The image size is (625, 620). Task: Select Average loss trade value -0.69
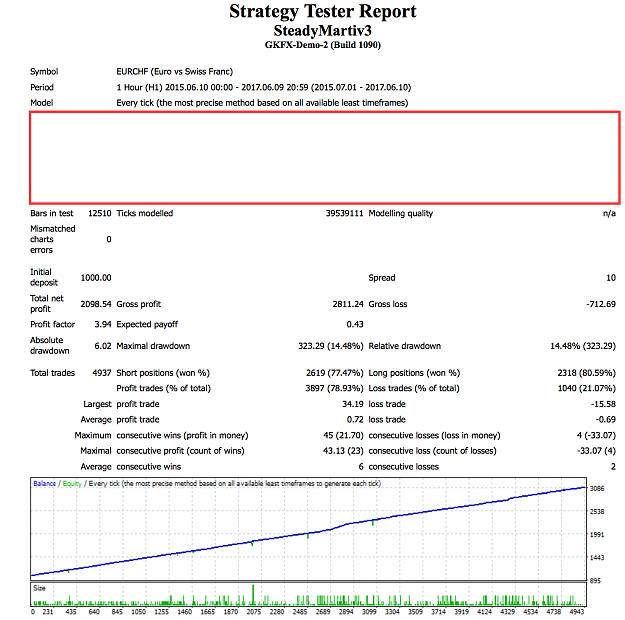click(605, 420)
